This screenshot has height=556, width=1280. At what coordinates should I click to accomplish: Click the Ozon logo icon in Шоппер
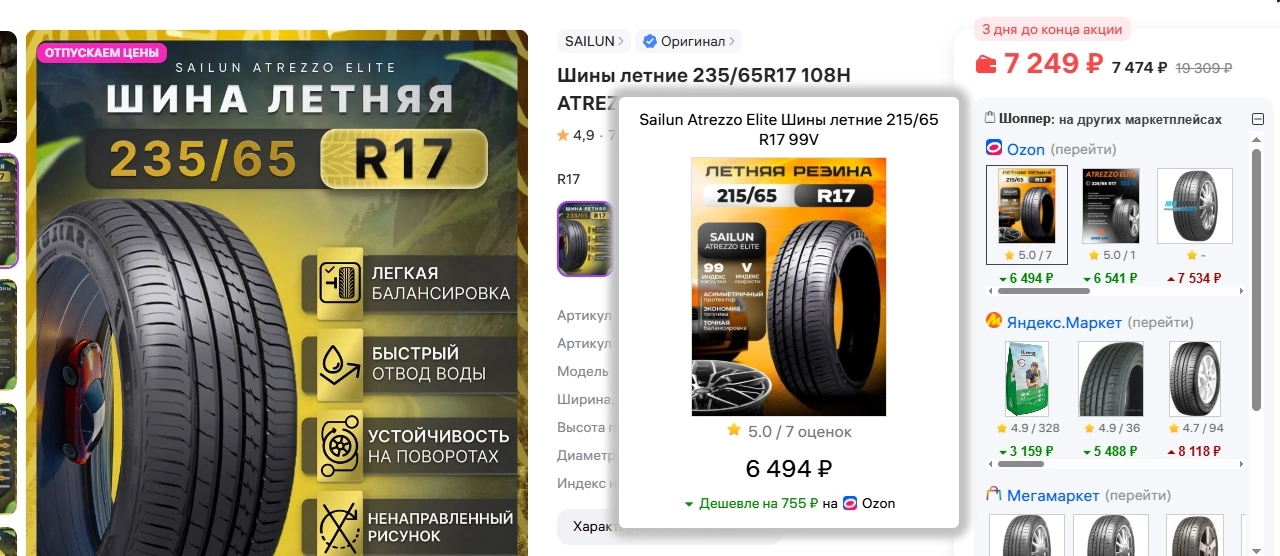(994, 148)
